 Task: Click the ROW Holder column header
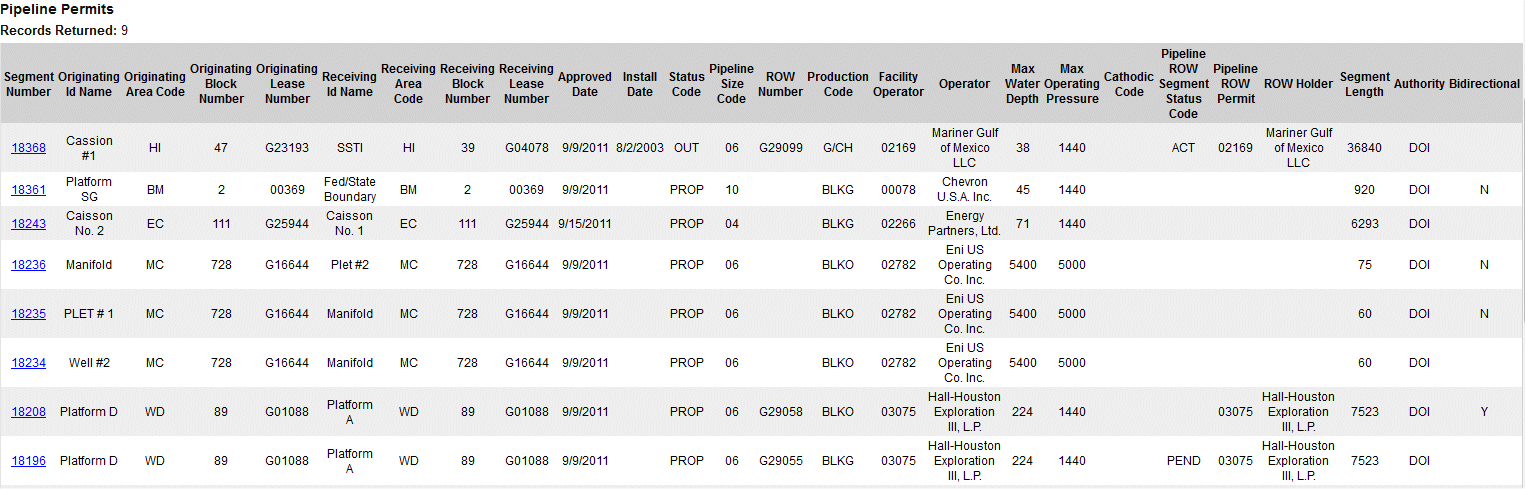click(x=1298, y=84)
